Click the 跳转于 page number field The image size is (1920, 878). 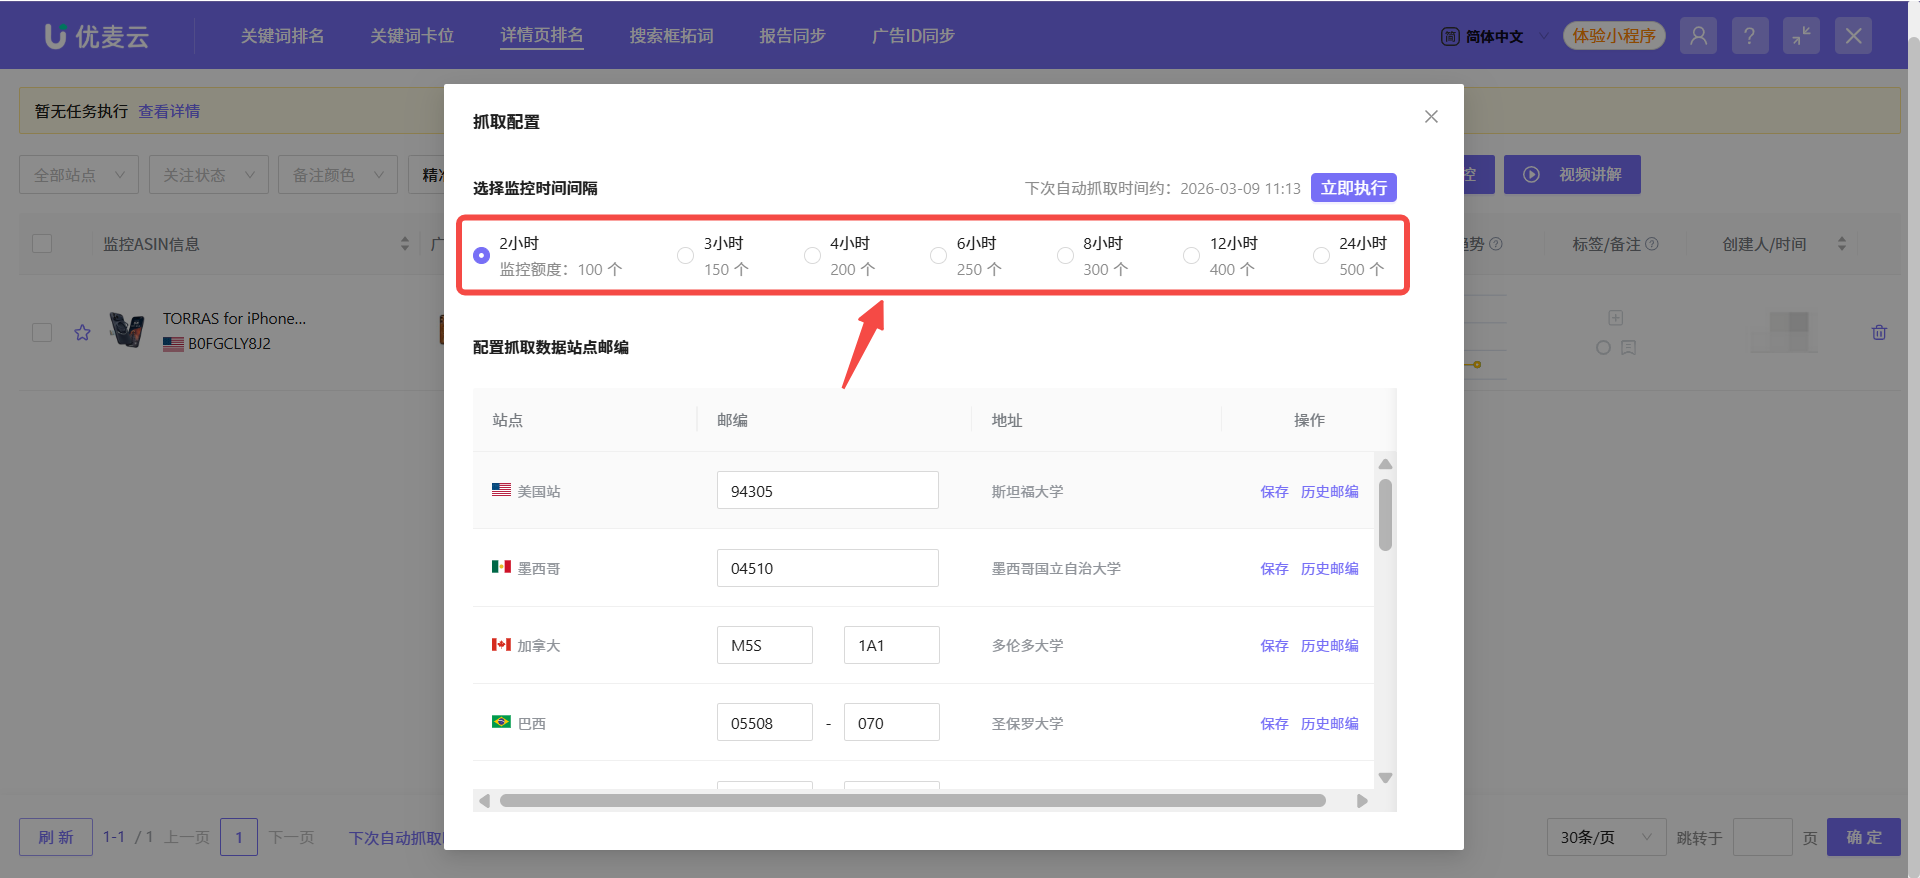[x=1762, y=837]
